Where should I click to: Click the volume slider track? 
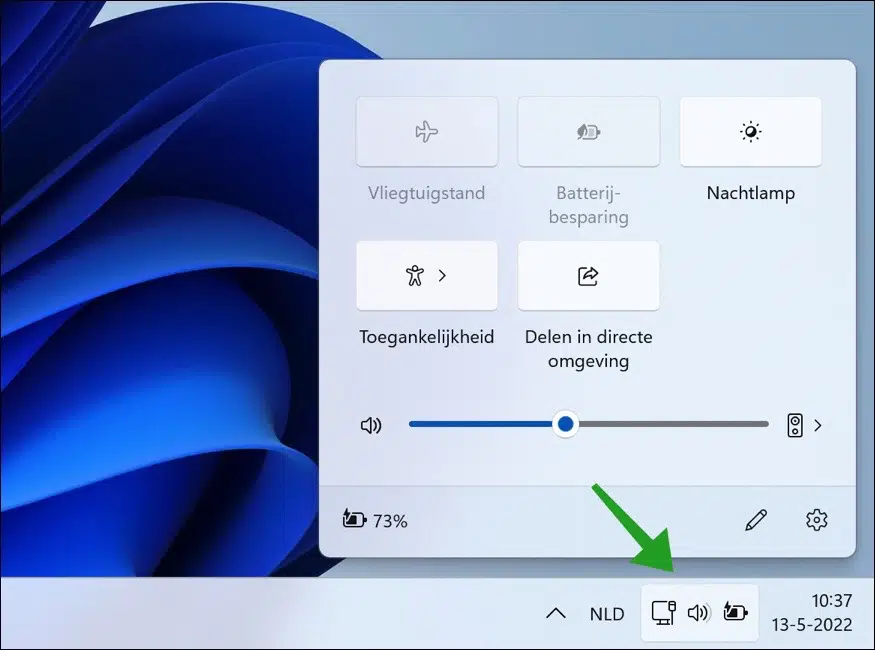[x=589, y=425]
